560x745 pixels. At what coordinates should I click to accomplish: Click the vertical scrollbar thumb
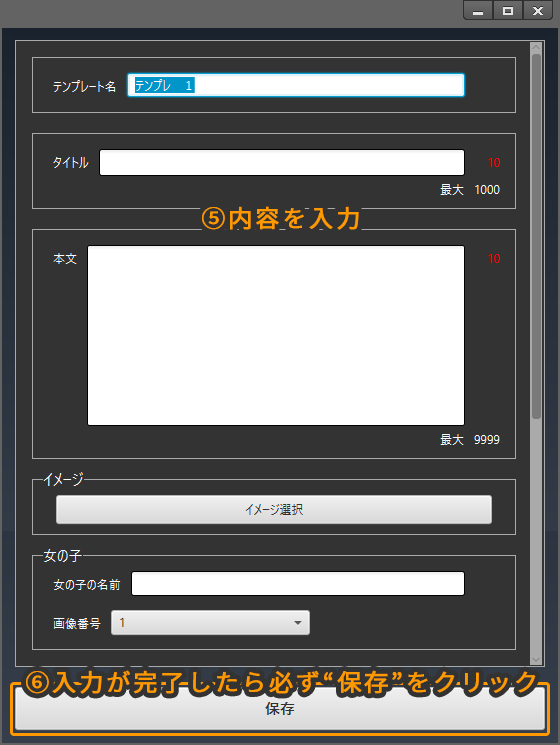(x=536, y=236)
